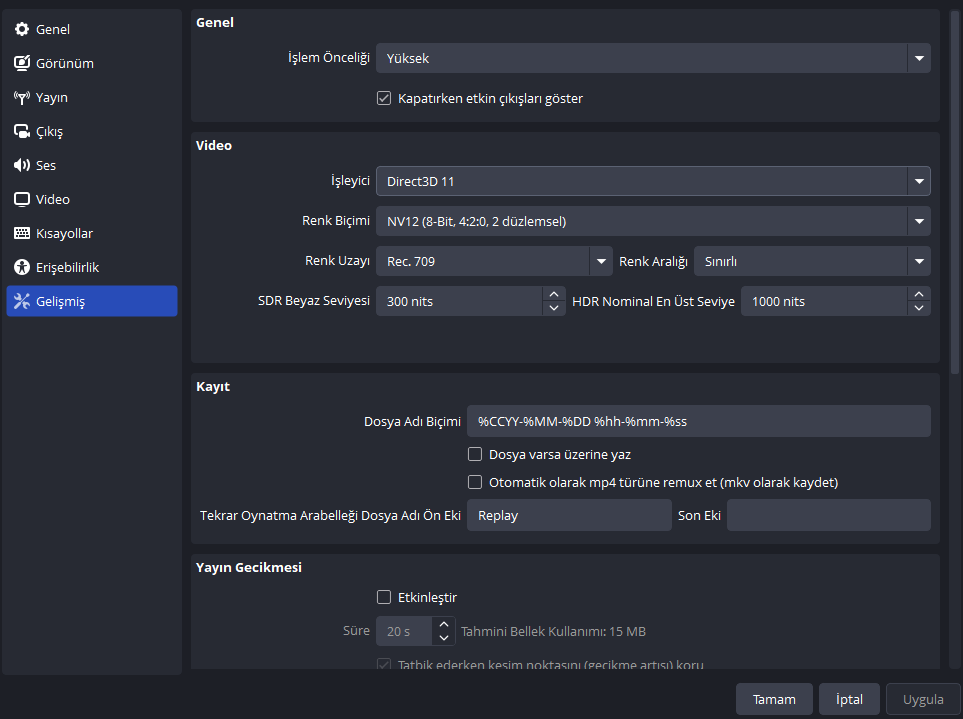
Task: Open Ses settings via speaker icon
Action: 22,166
